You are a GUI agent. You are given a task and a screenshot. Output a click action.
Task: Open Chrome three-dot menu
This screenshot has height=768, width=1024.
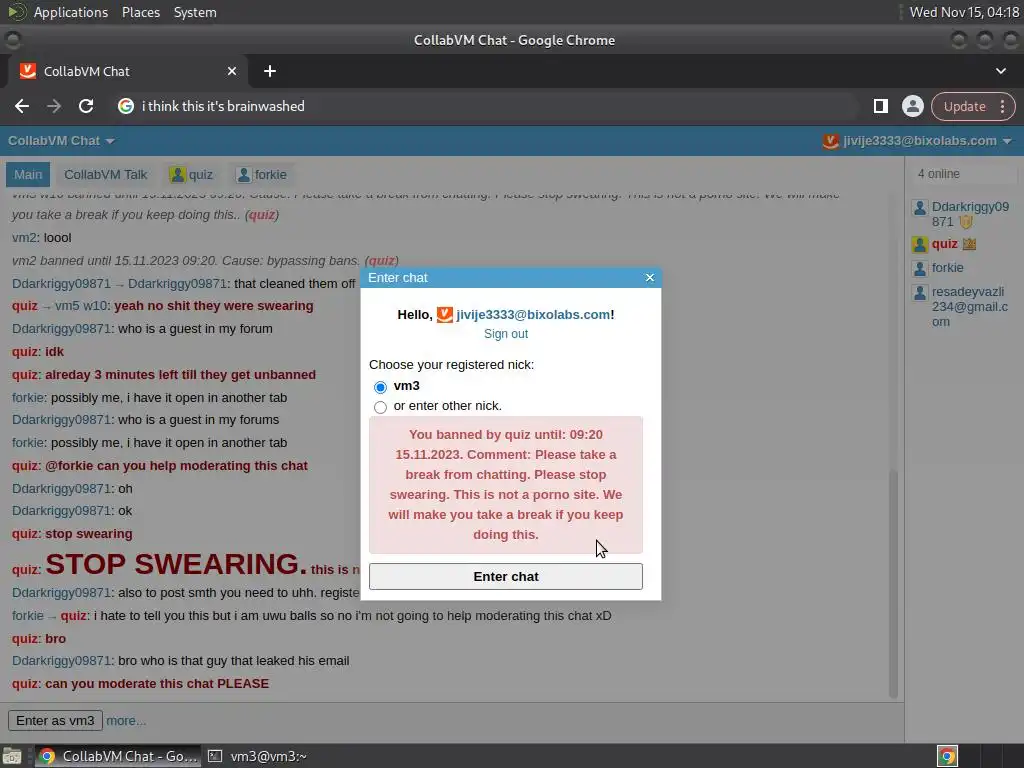(1002, 106)
